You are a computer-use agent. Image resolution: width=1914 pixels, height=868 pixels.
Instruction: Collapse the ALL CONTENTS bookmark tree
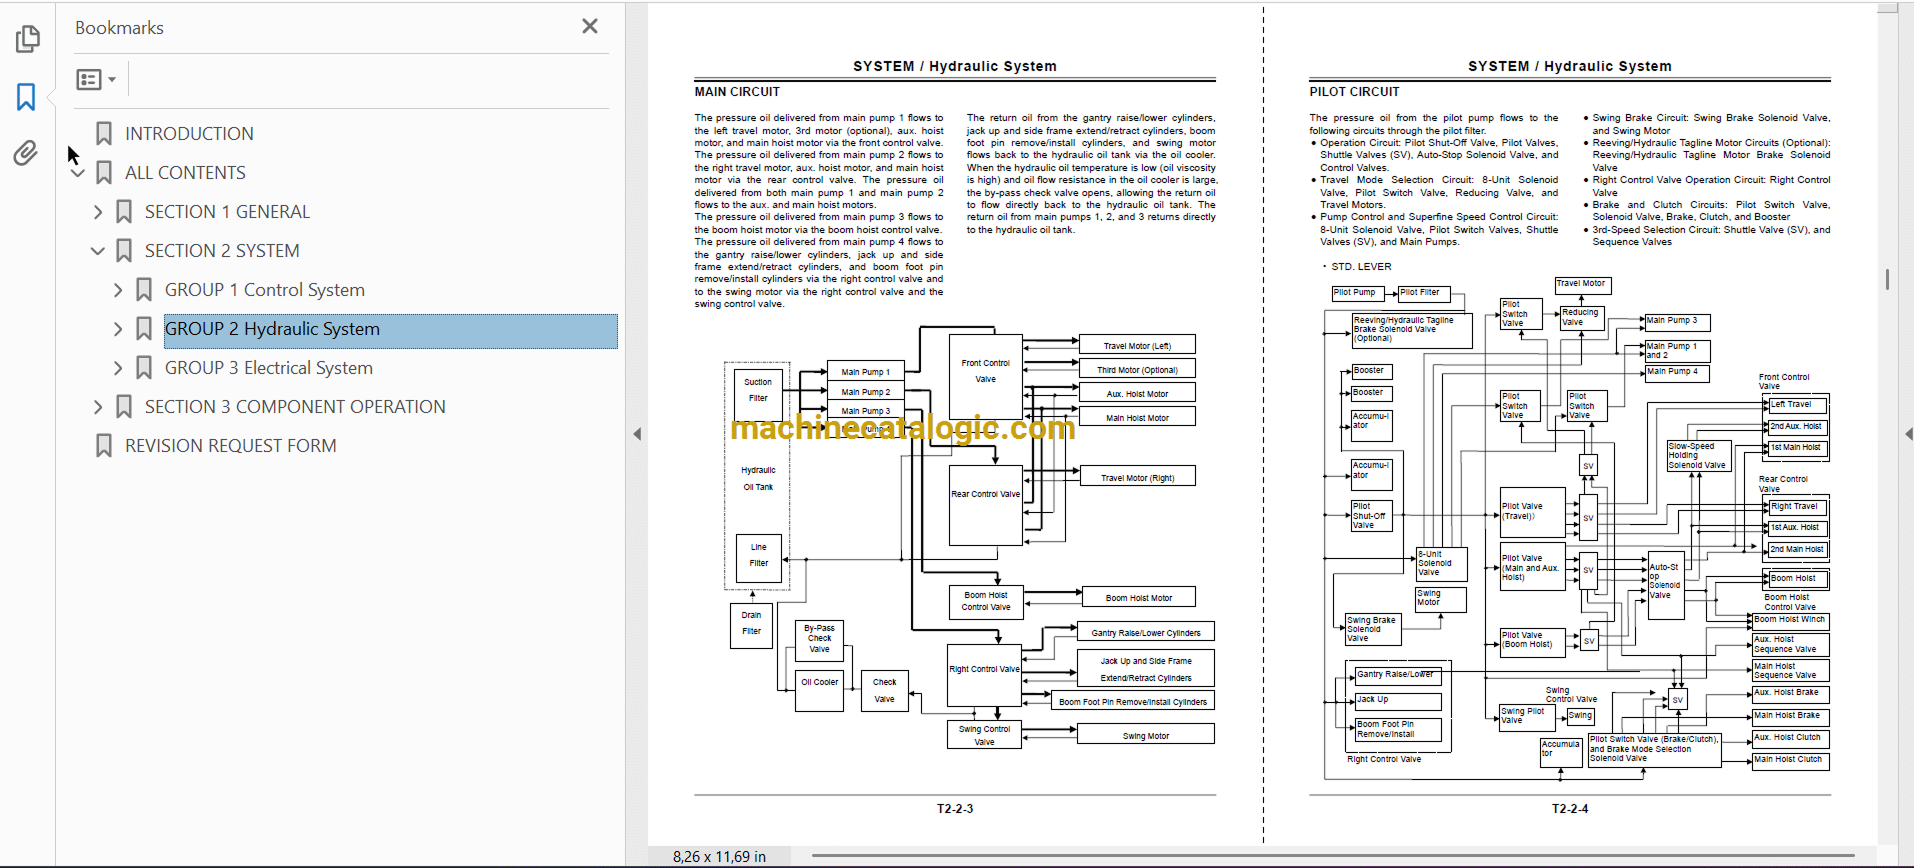[x=78, y=173]
